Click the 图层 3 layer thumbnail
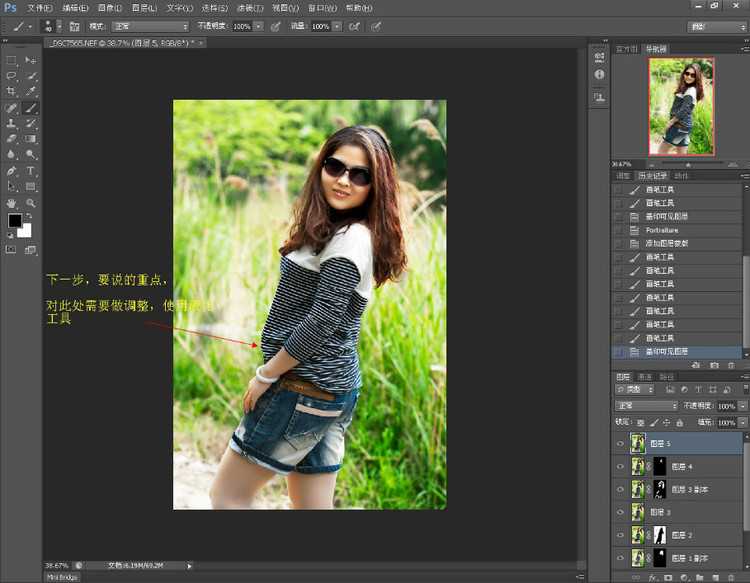 click(x=637, y=512)
